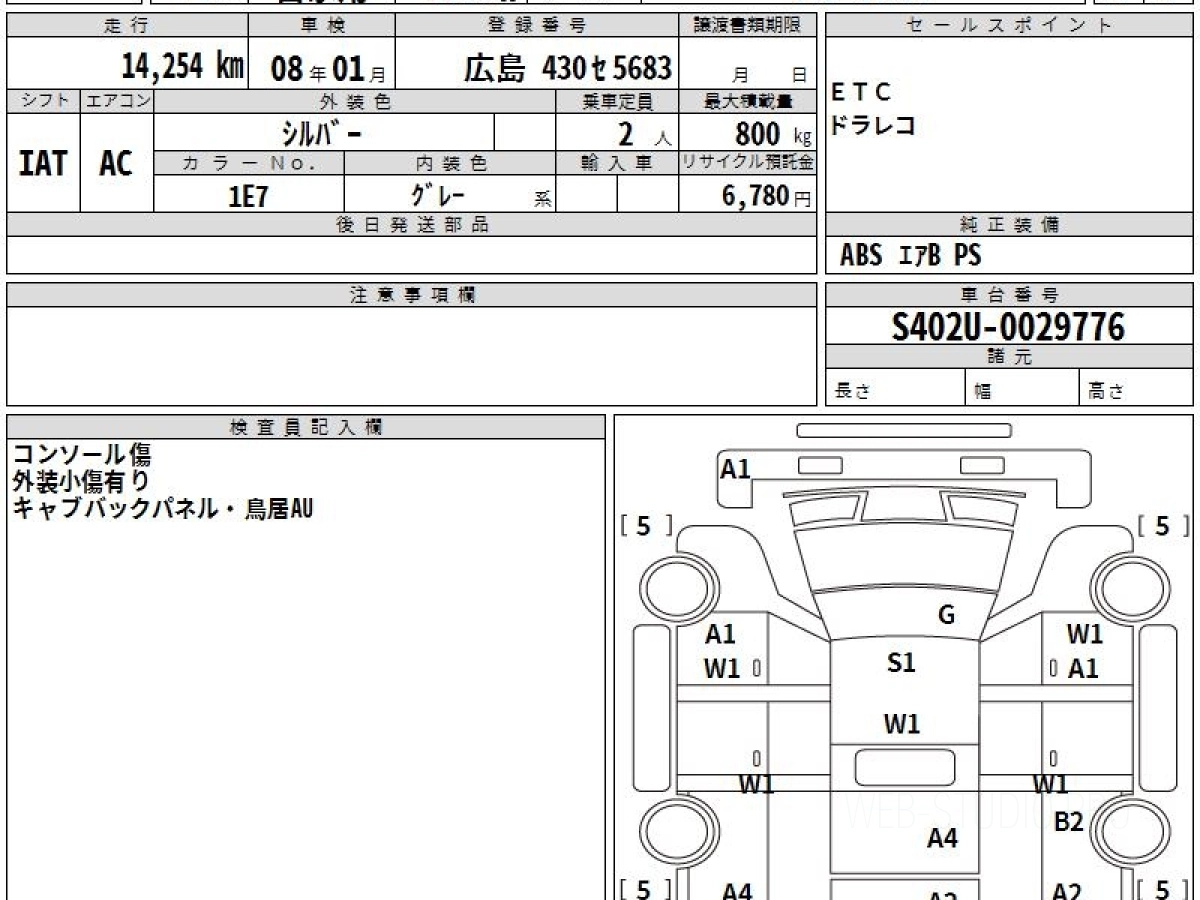The width and height of the screenshot is (1200, 900).
Task: Click the 車台番号 header
Action: (1009, 295)
